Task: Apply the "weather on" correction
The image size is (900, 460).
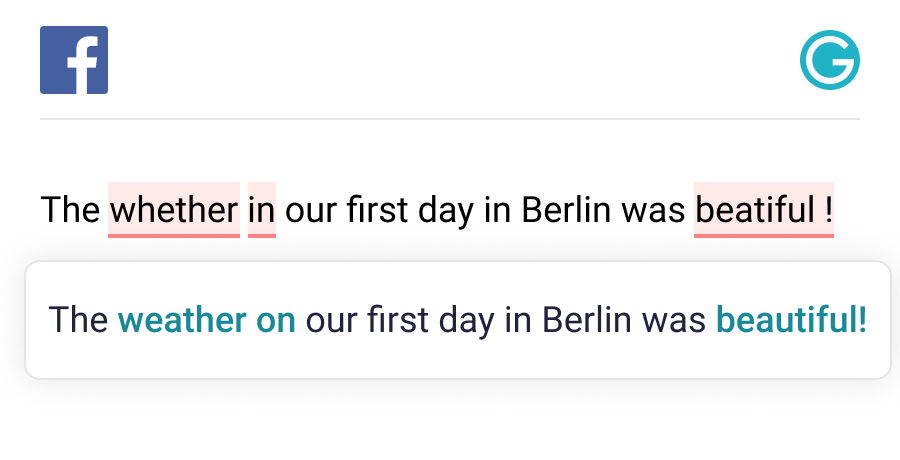Action: tap(207, 320)
